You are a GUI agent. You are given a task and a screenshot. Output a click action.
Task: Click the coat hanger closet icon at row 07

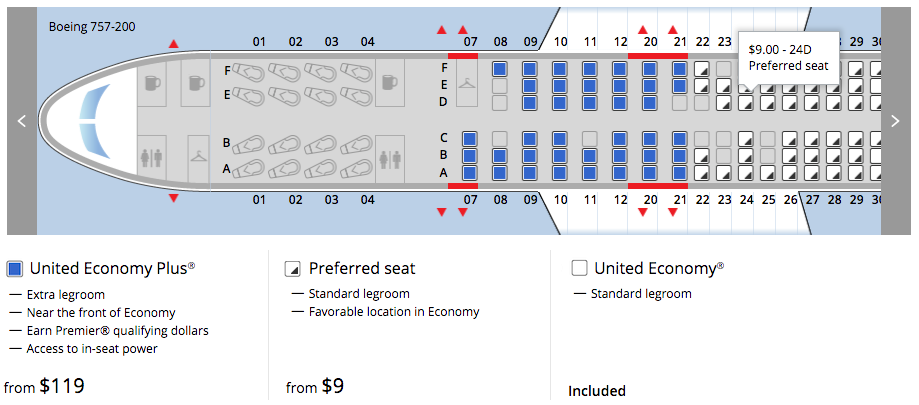(467, 85)
